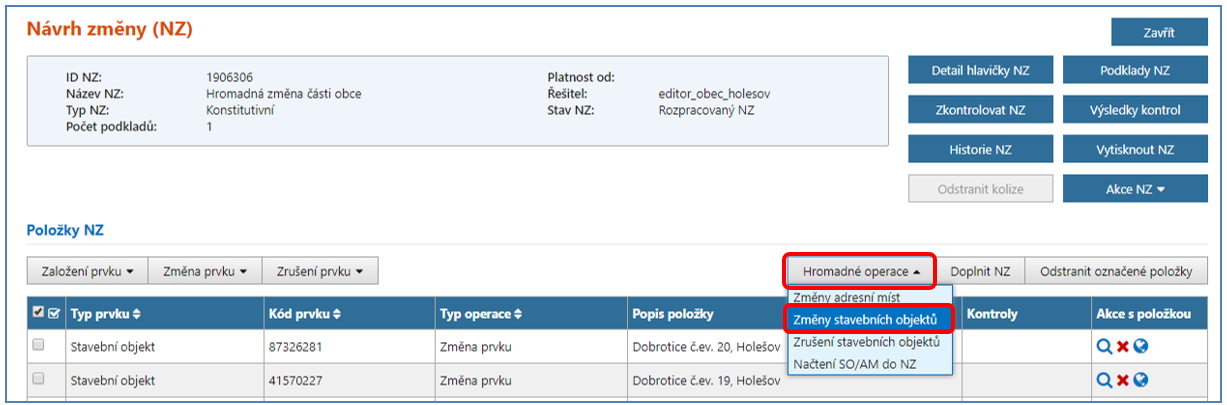The image size is (1227, 405).
Task: Click globe map icon for row 87326281
Action: click(x=1141, y=346)
